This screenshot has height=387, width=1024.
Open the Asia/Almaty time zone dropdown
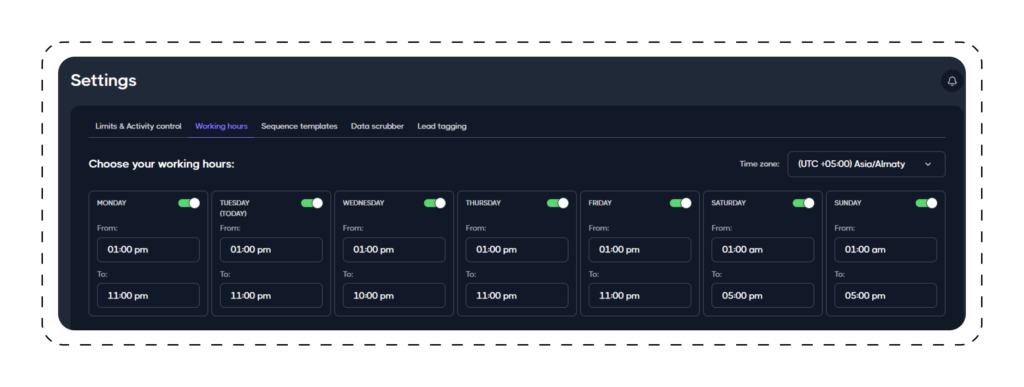click(x=866, y=164)
